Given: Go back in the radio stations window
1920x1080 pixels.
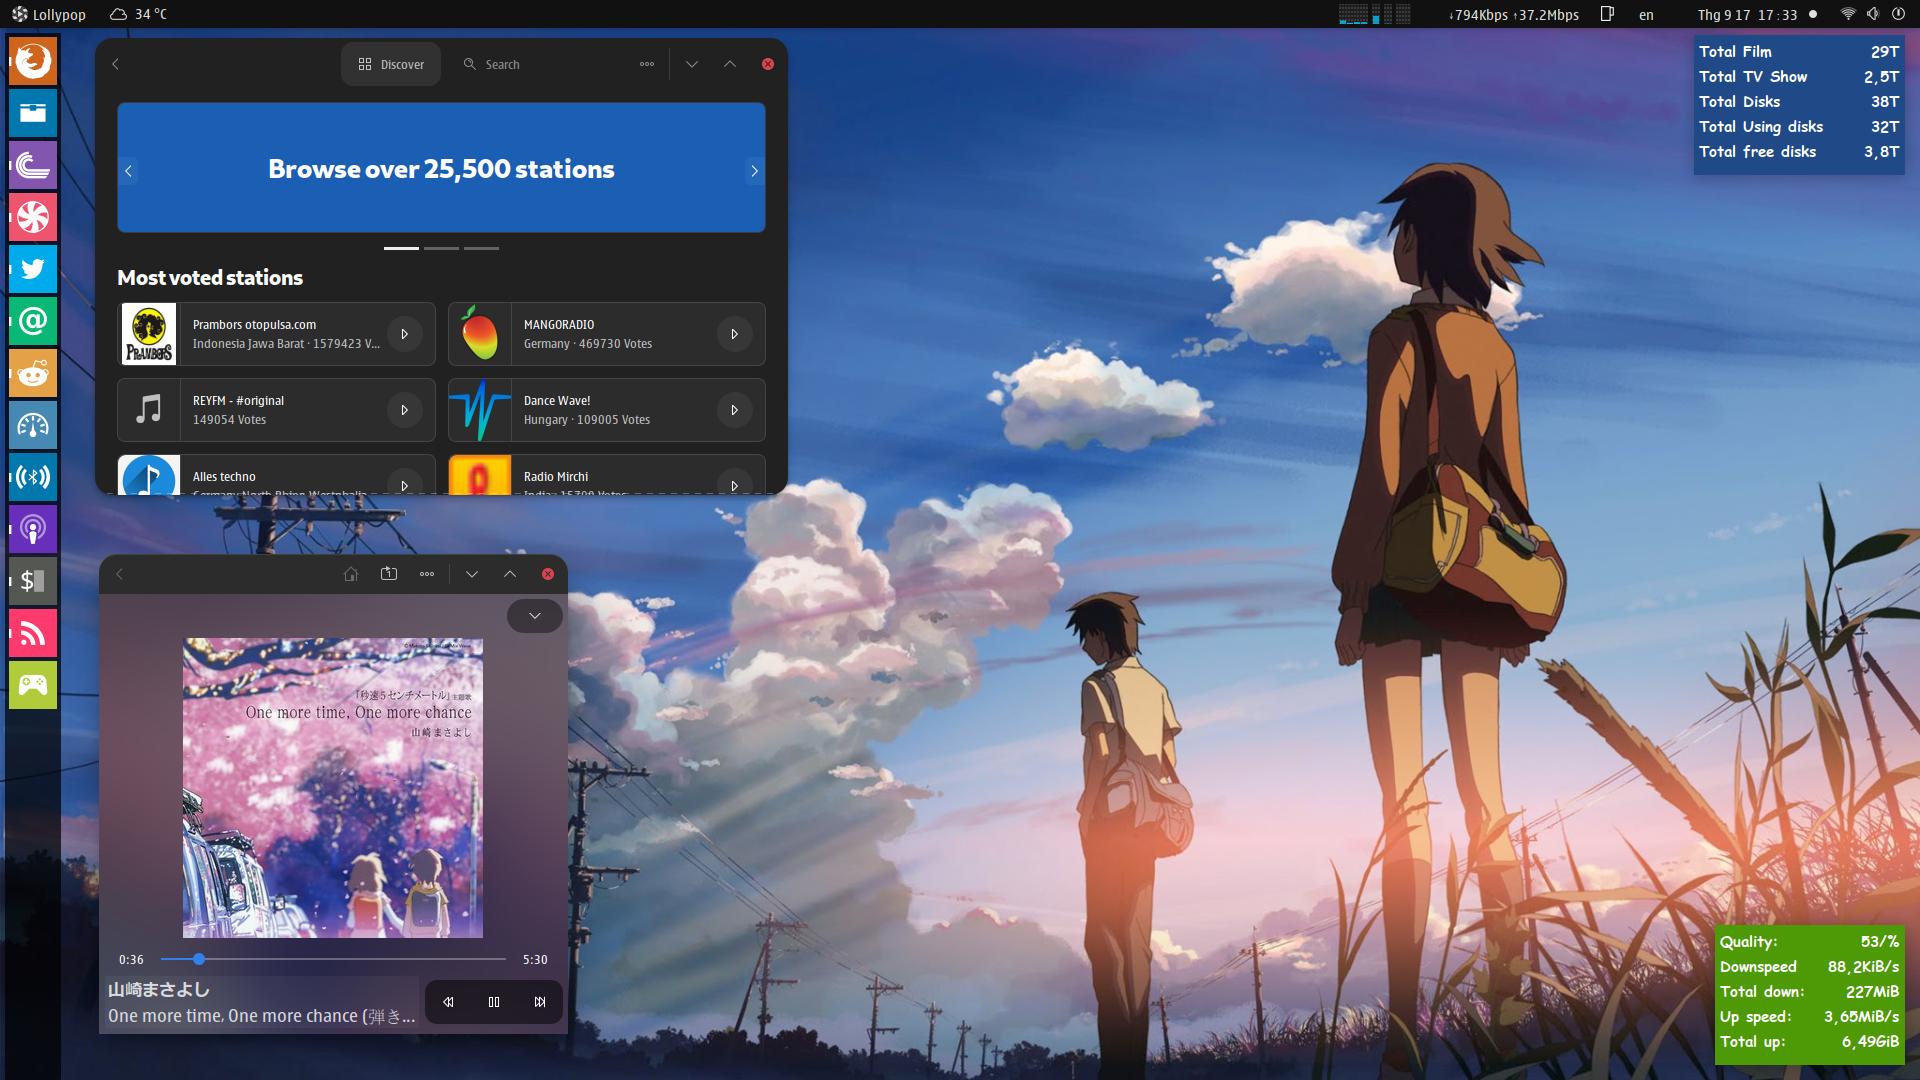Looking at the screenshot, I should pyautogui.click(x=116, y=64).
